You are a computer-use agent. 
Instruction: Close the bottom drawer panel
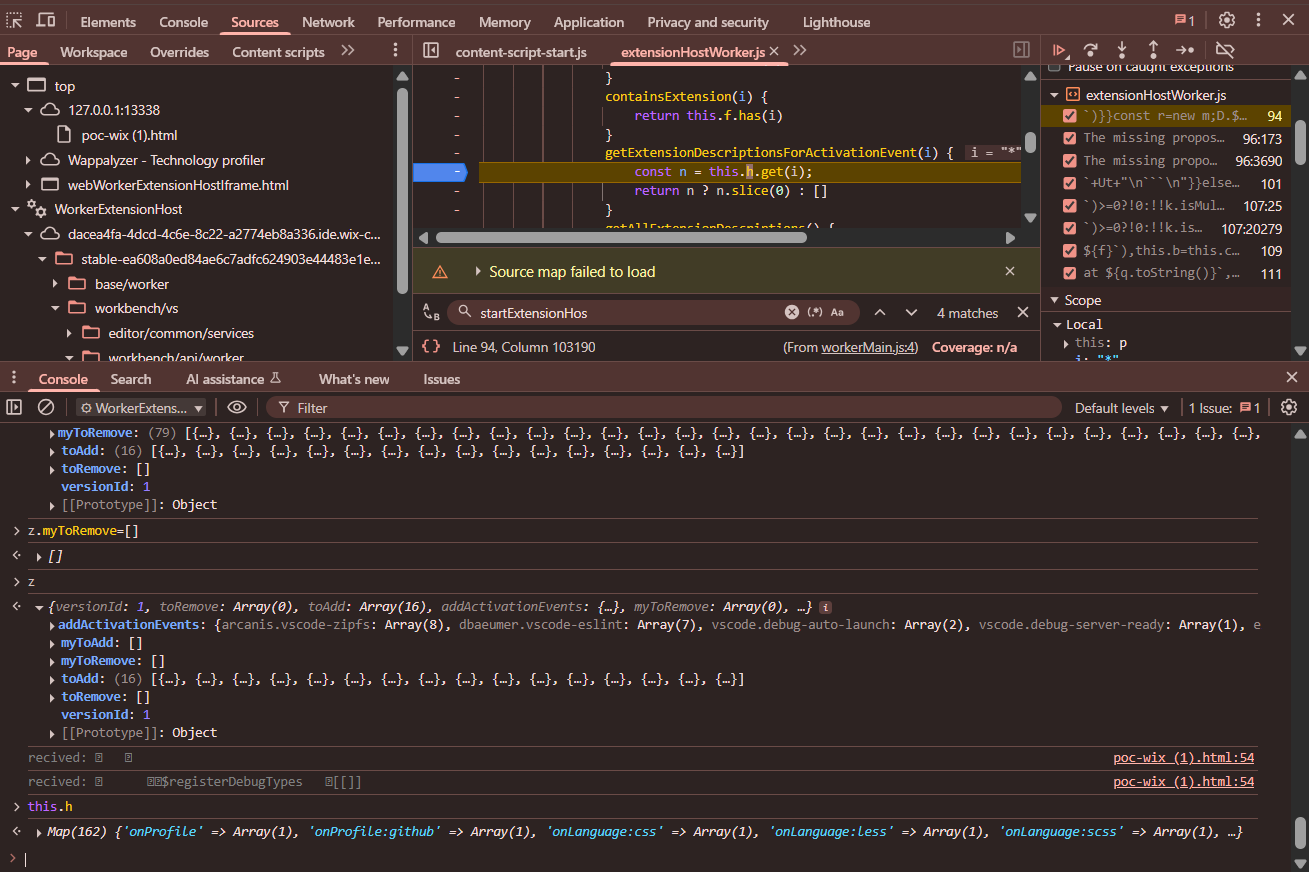click(x=1292, y=377)
